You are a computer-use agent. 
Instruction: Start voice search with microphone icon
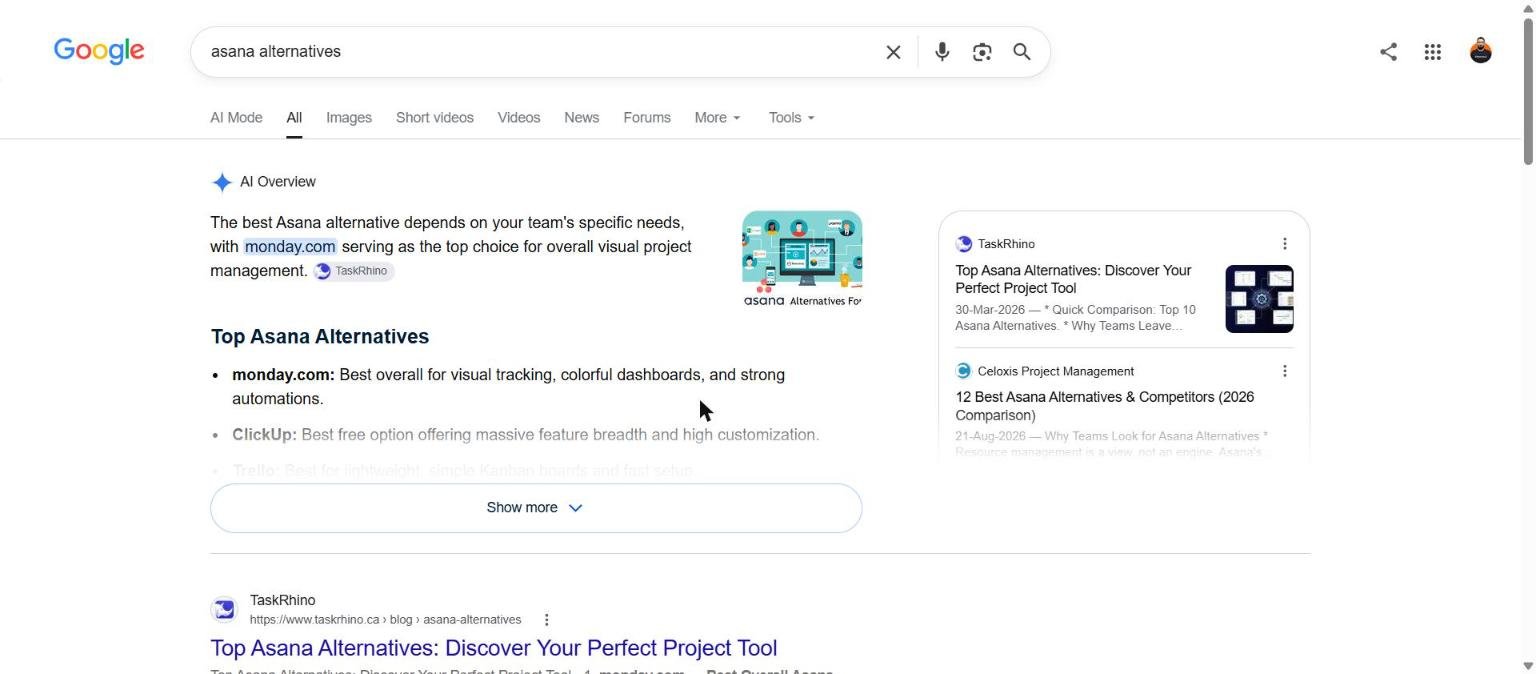[942, 52]
